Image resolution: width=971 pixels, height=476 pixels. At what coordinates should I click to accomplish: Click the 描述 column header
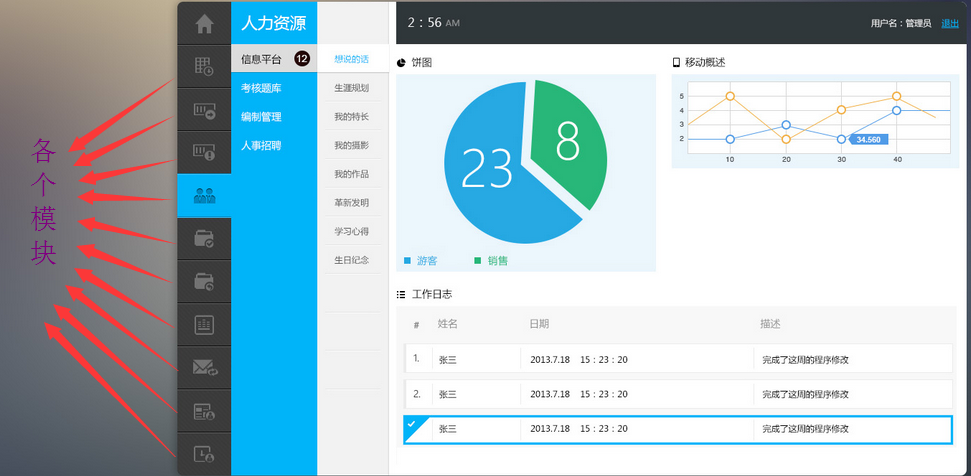pos(770,324)
